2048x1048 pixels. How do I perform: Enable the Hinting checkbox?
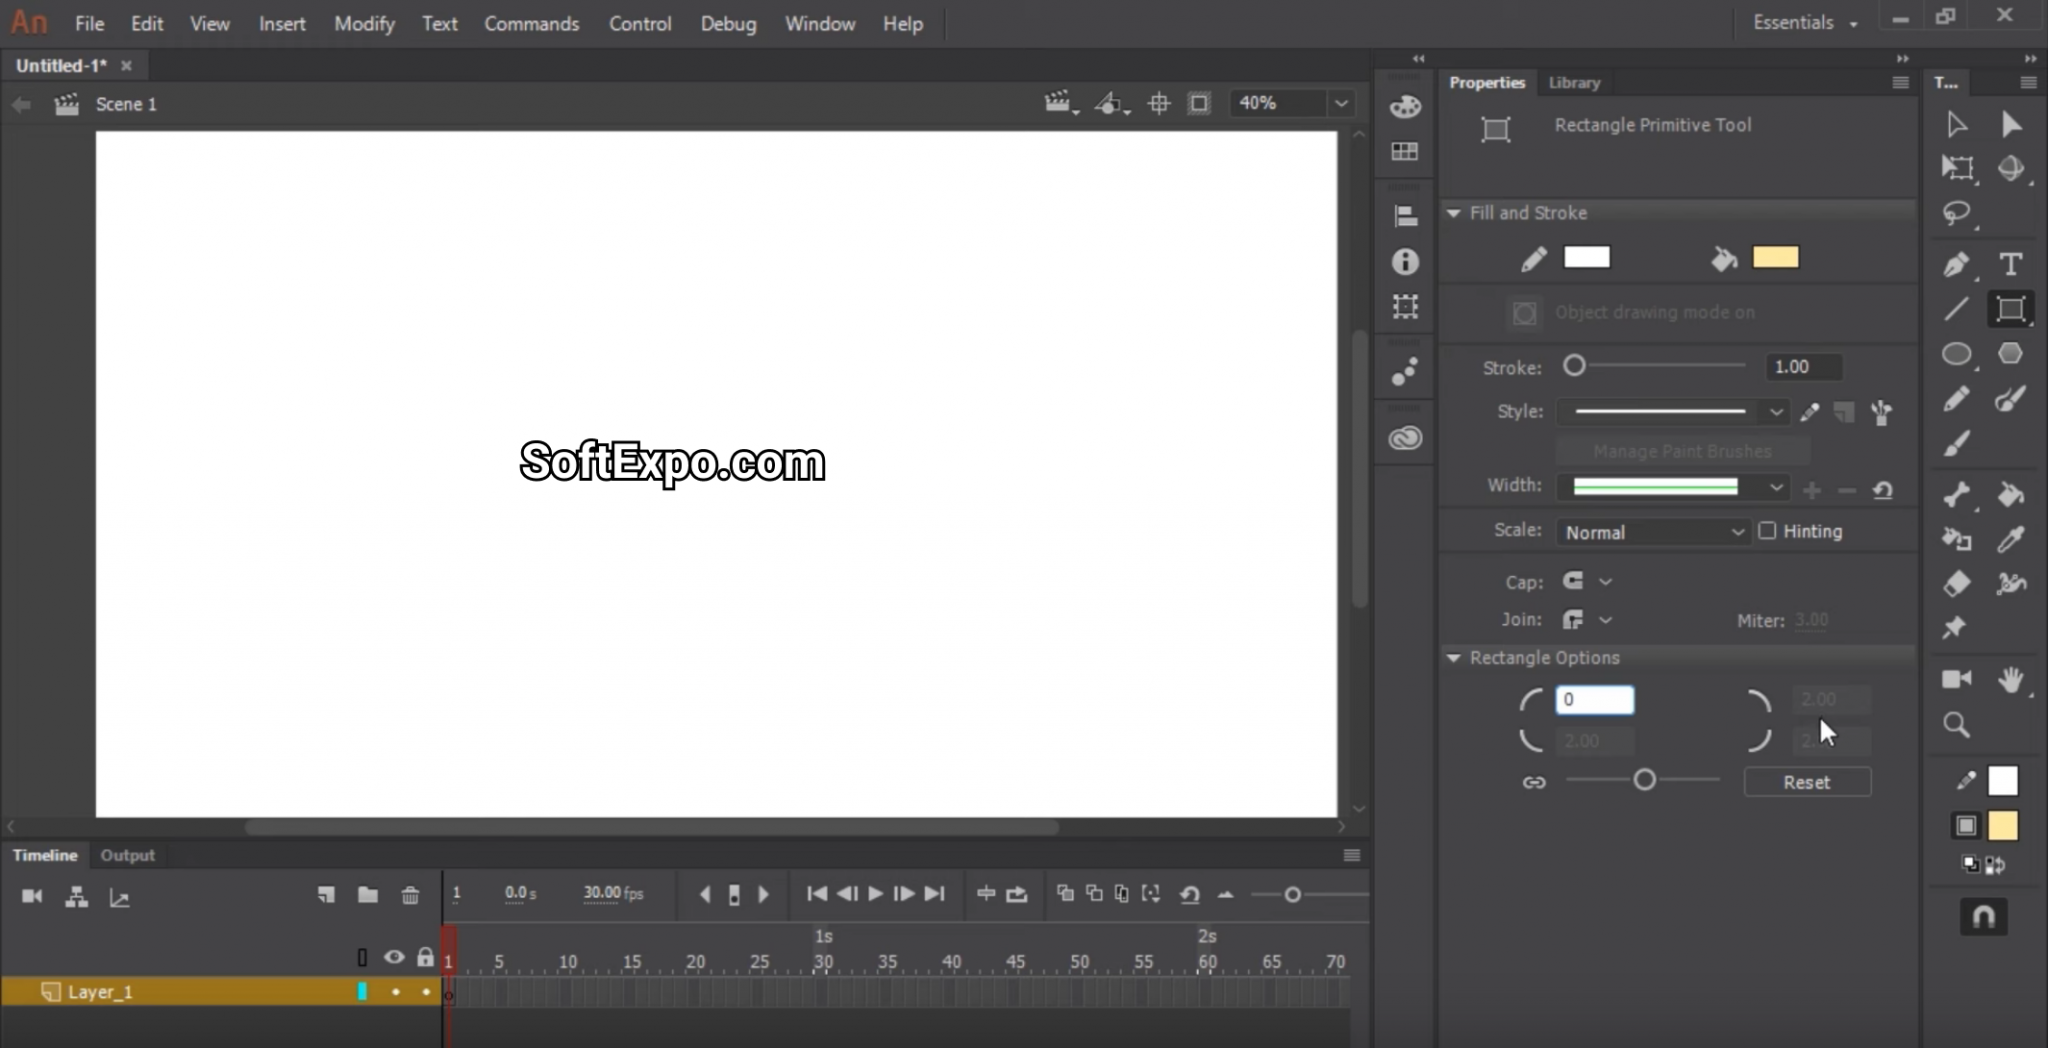point(1767,531)
